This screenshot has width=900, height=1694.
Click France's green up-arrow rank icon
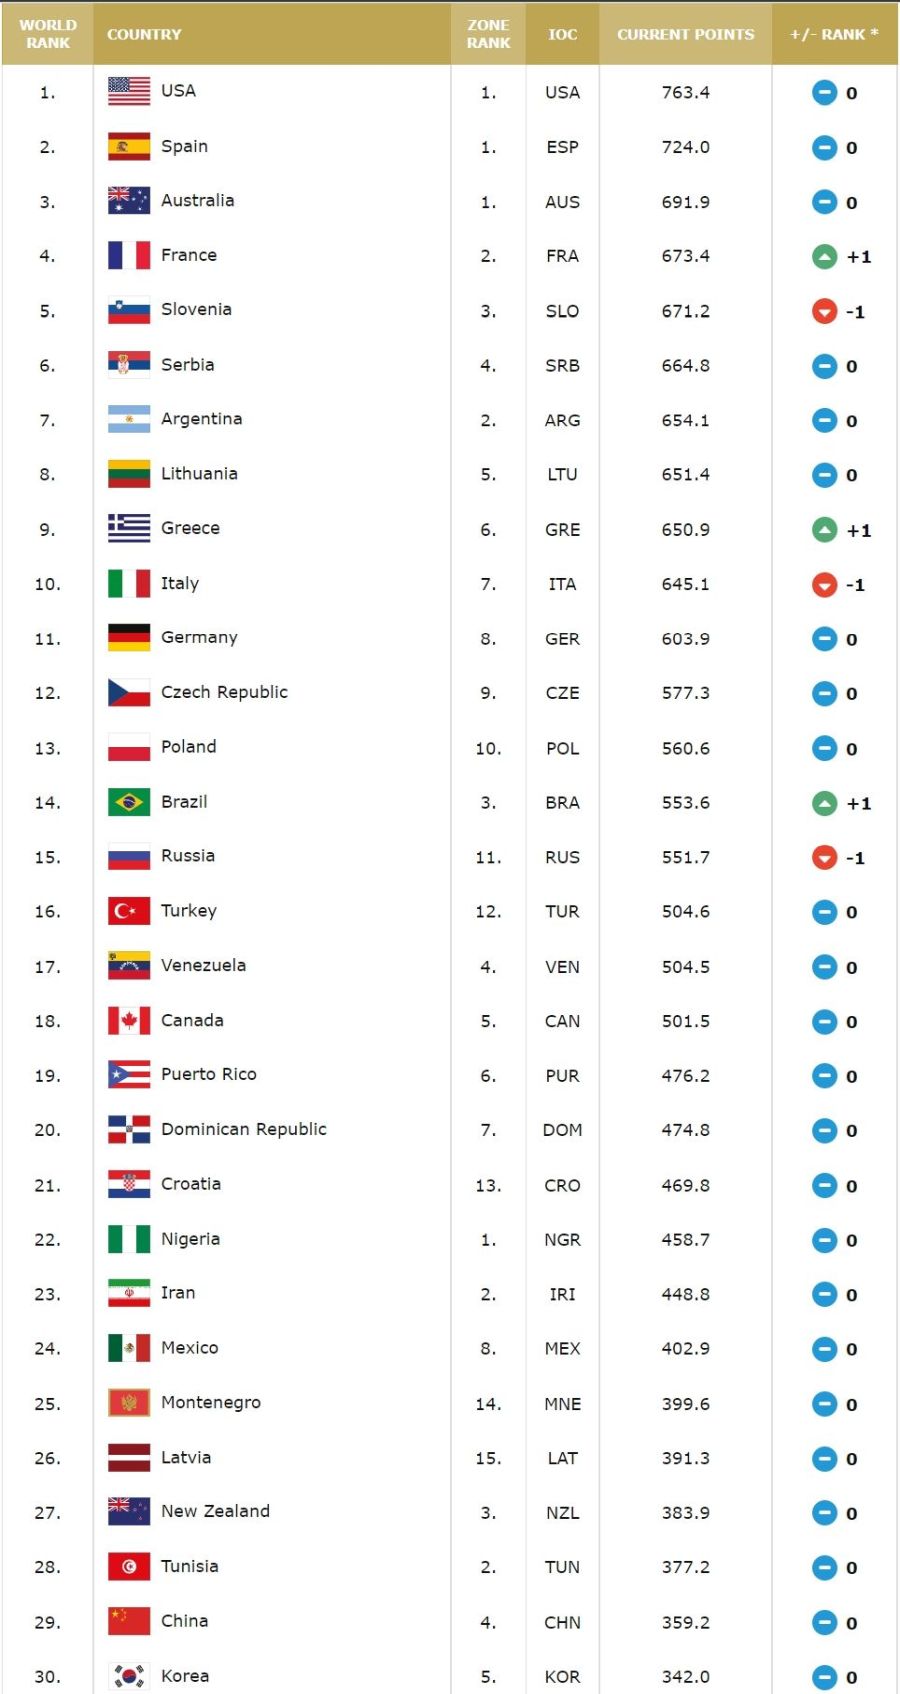click(824, 257)
